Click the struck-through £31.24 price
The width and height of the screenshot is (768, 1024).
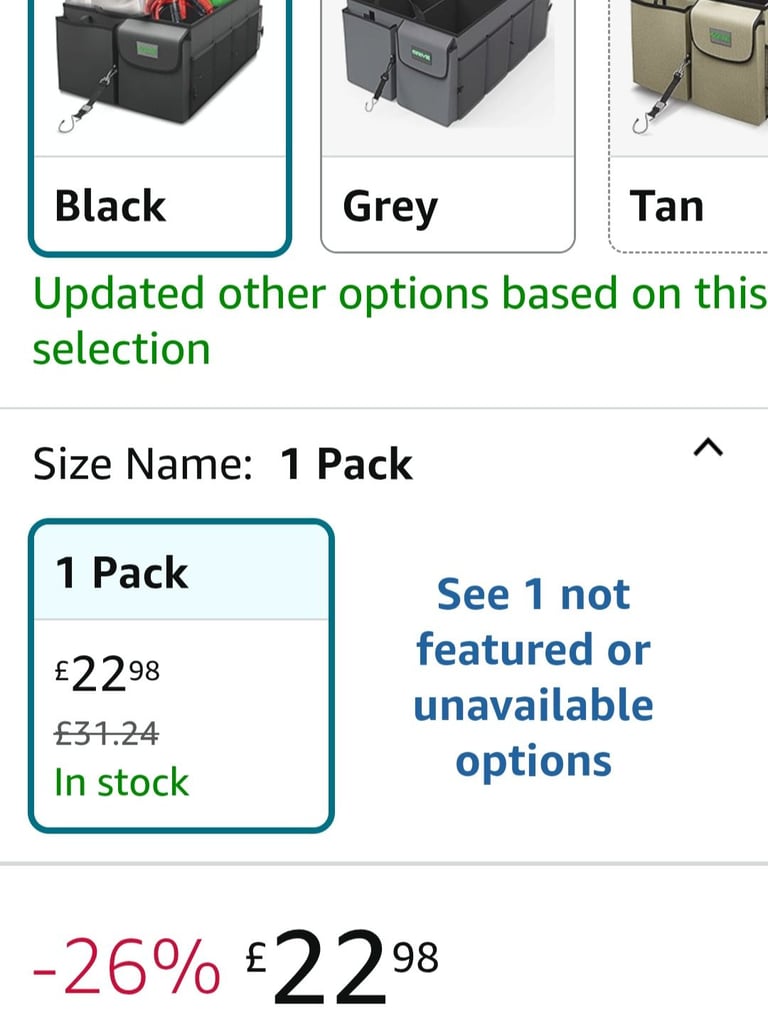(106, 733)
